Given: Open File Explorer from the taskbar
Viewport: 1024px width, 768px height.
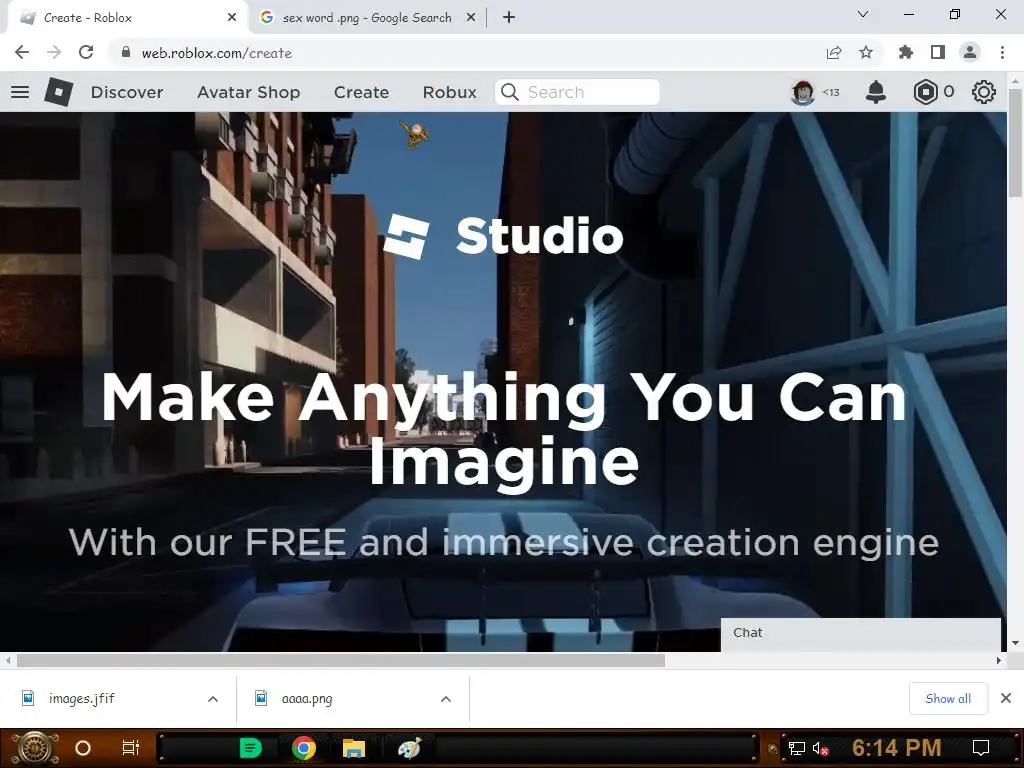Looking at the screenshot, I should pyautogui.click(x=354, y=748).
